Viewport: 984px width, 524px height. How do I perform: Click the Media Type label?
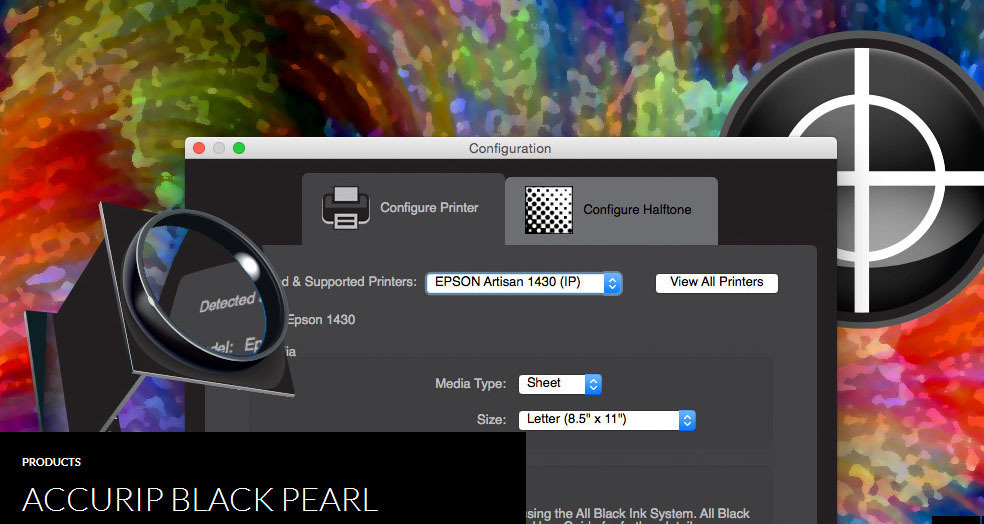(x=471, y=383)
